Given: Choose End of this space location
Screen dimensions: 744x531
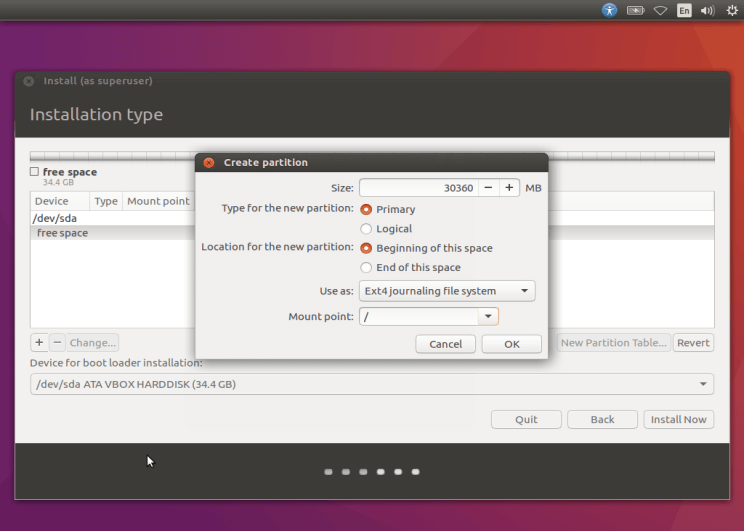Looking at the screenshot, I should tap(366, 268).
